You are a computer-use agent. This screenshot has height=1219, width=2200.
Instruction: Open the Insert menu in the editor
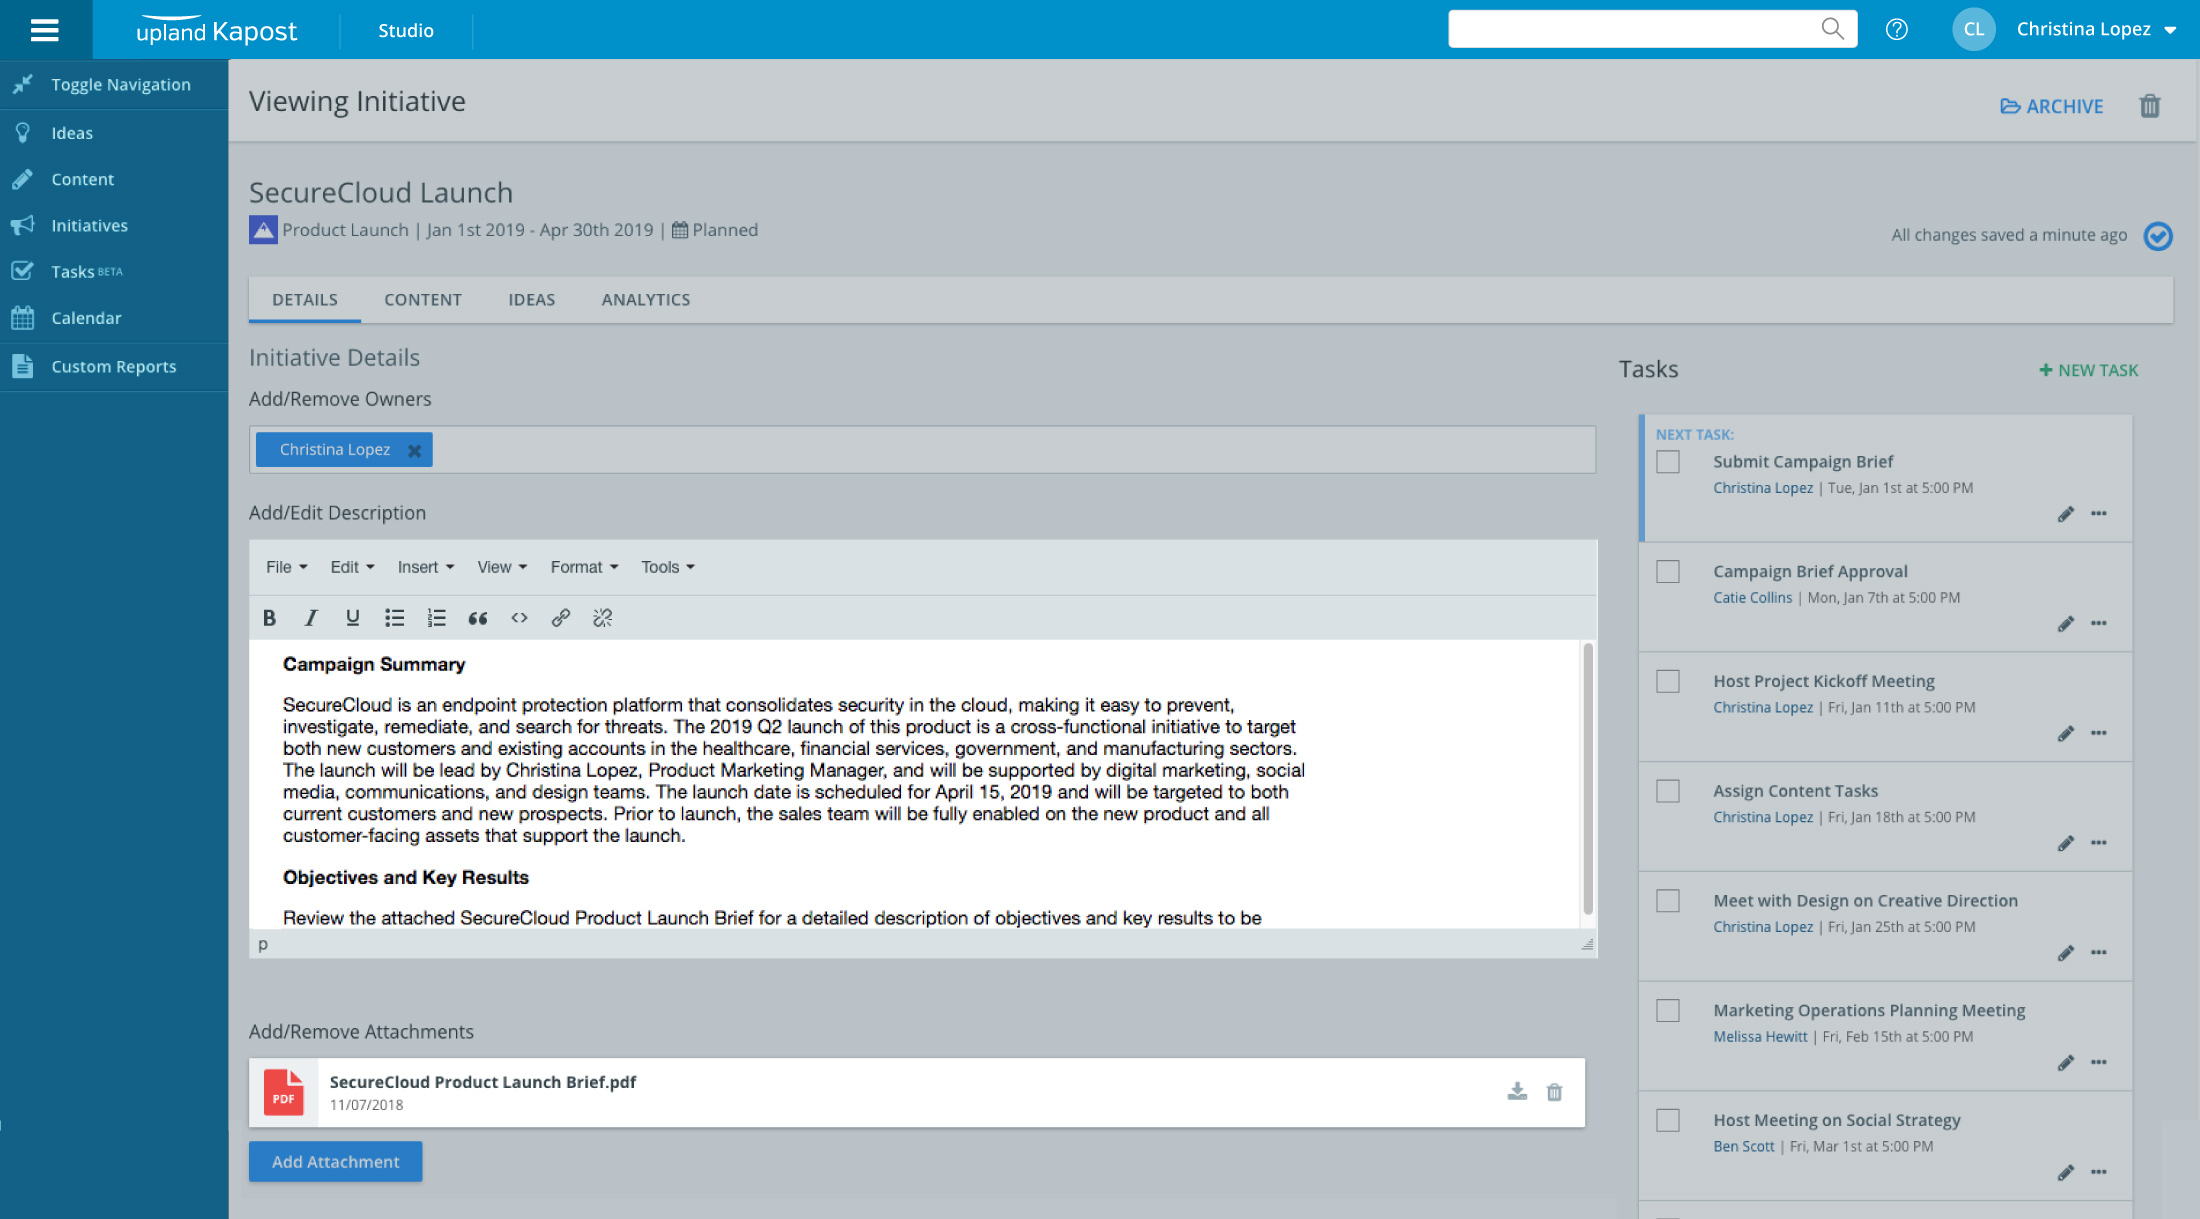point(426,567)
